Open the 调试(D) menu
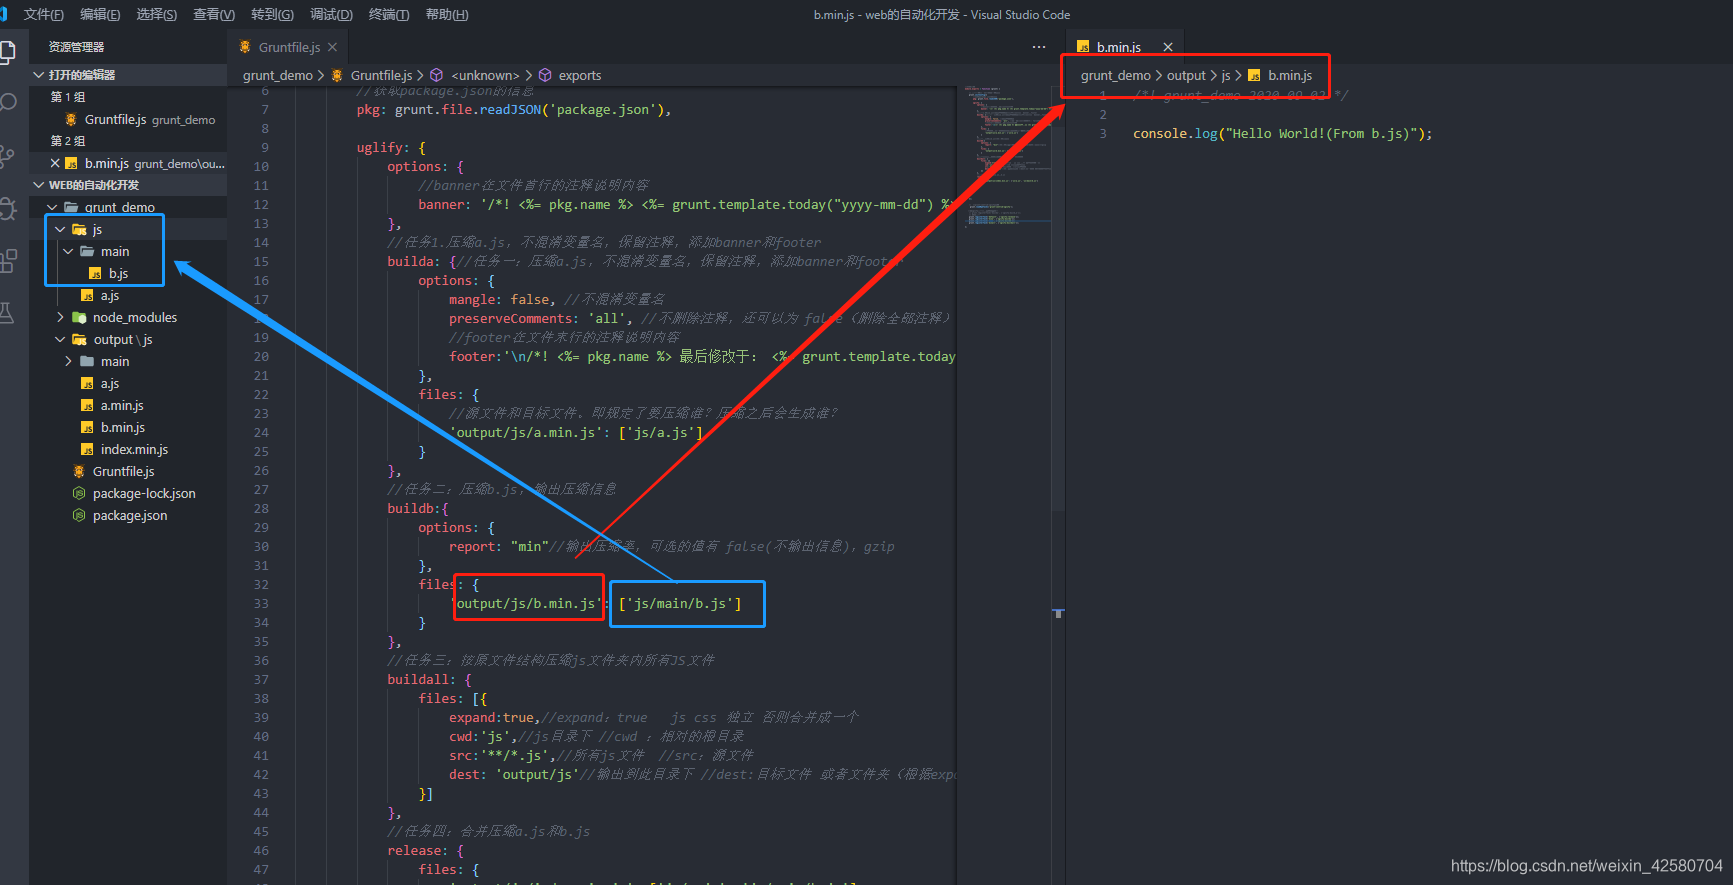This screenshot has width=1733, height=885. 331,14
